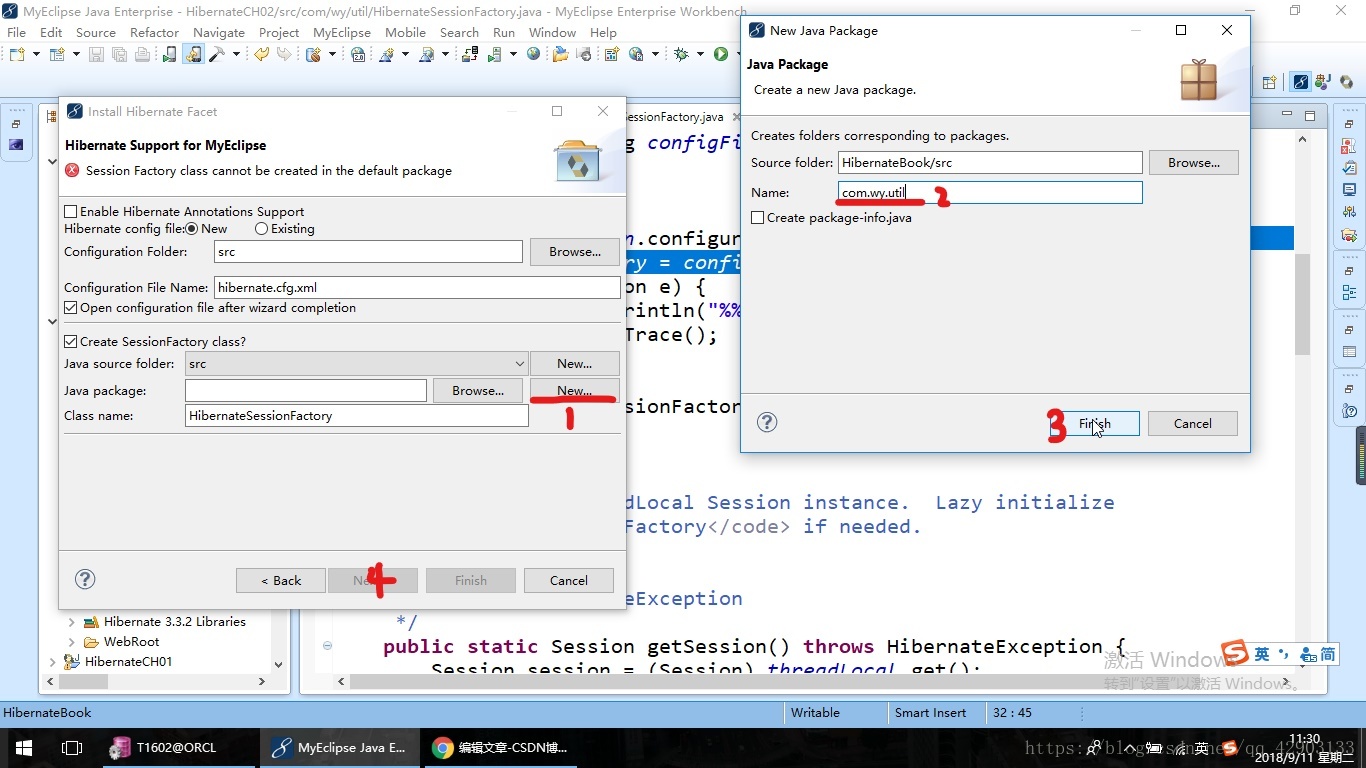Click the yellow undo arrow icon

coord(261,54)
